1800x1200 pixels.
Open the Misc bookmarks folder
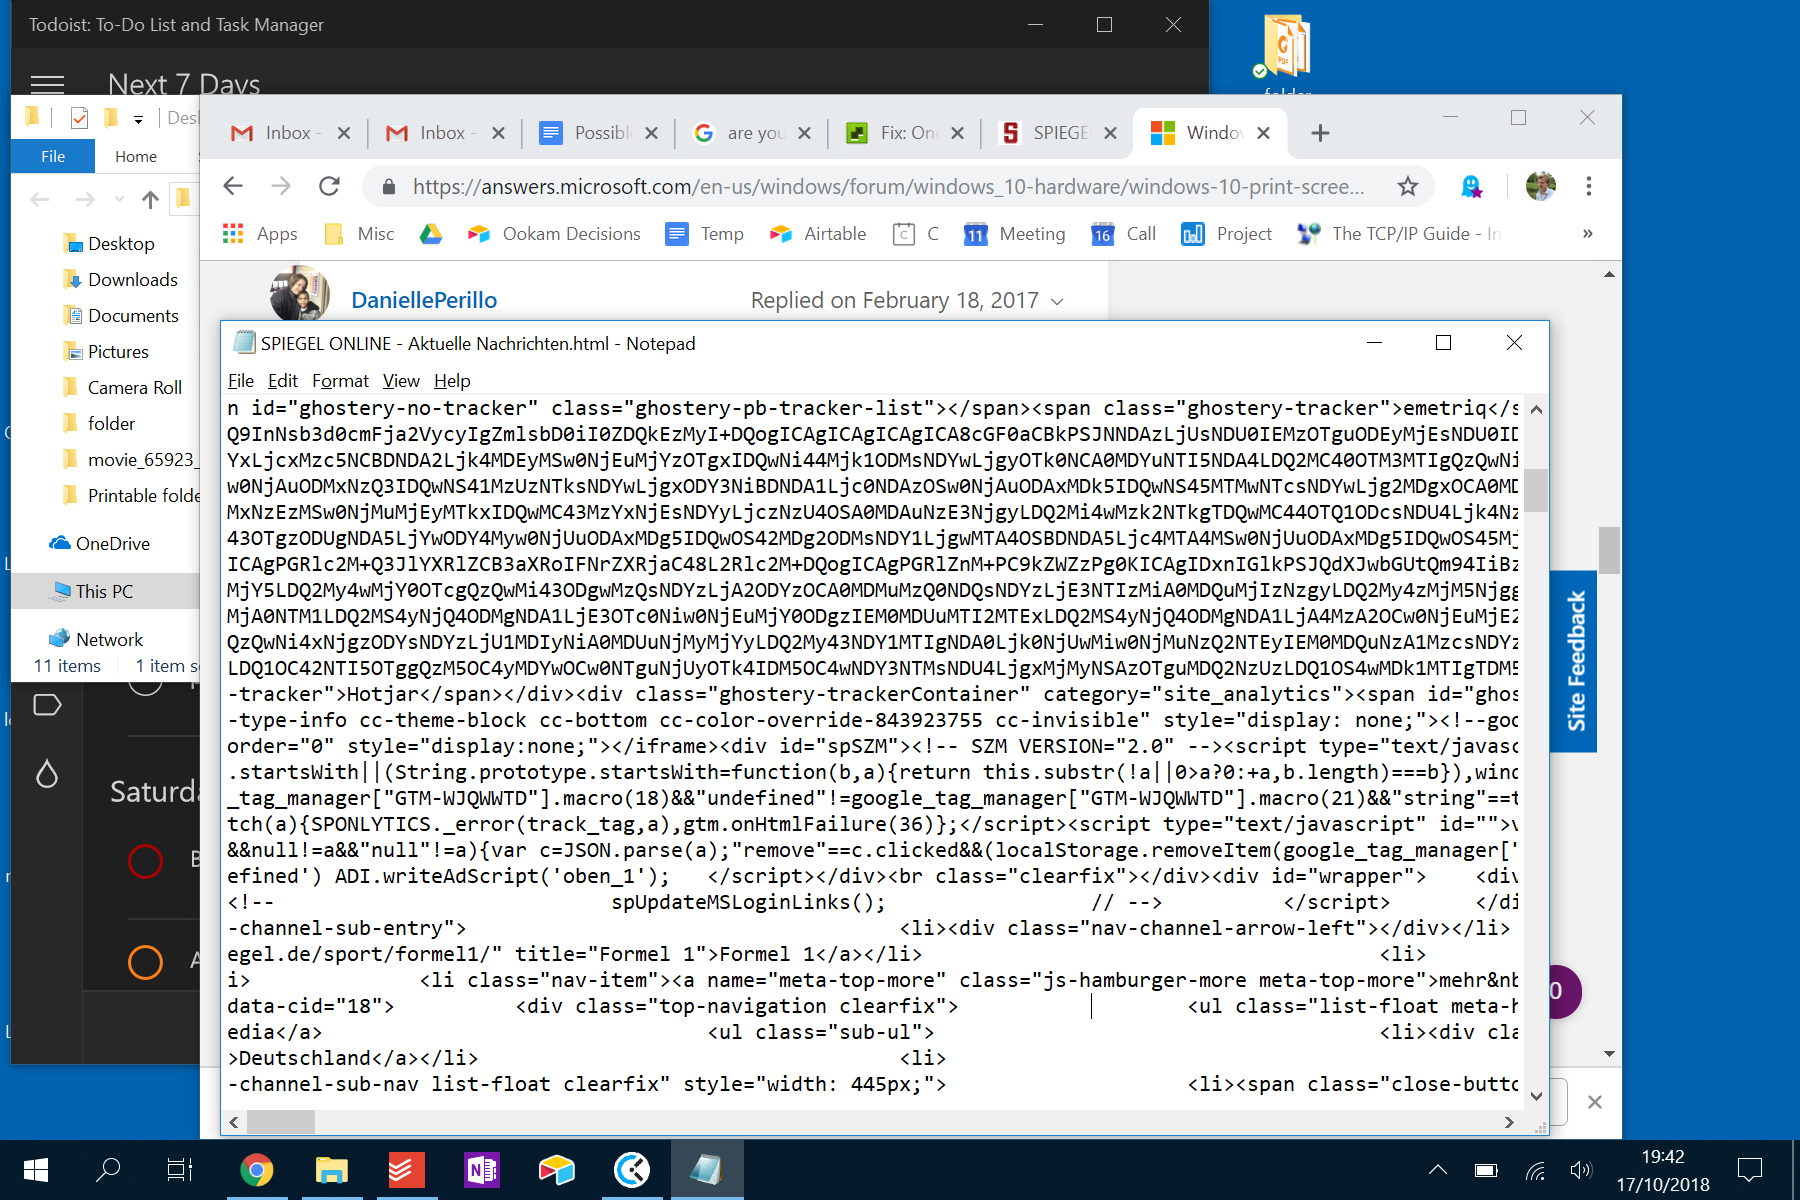pos(360,234)
